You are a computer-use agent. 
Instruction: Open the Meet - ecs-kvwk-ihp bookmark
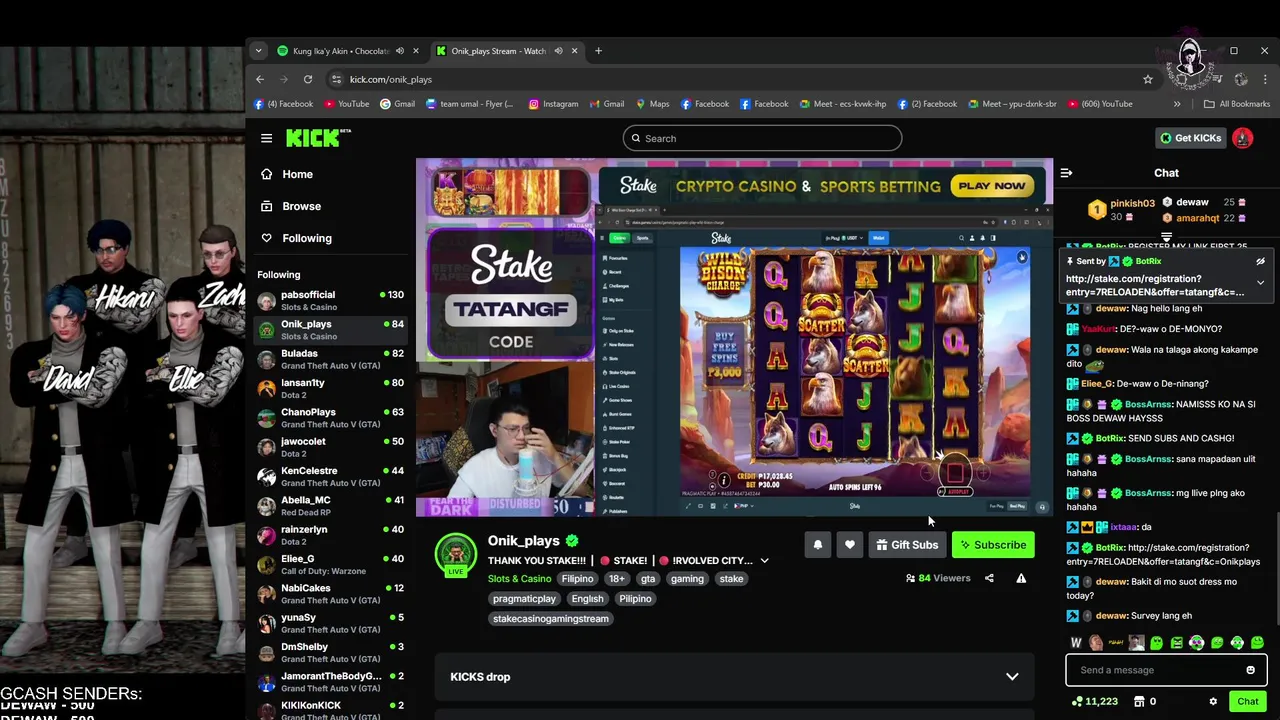tap(842, 104)
